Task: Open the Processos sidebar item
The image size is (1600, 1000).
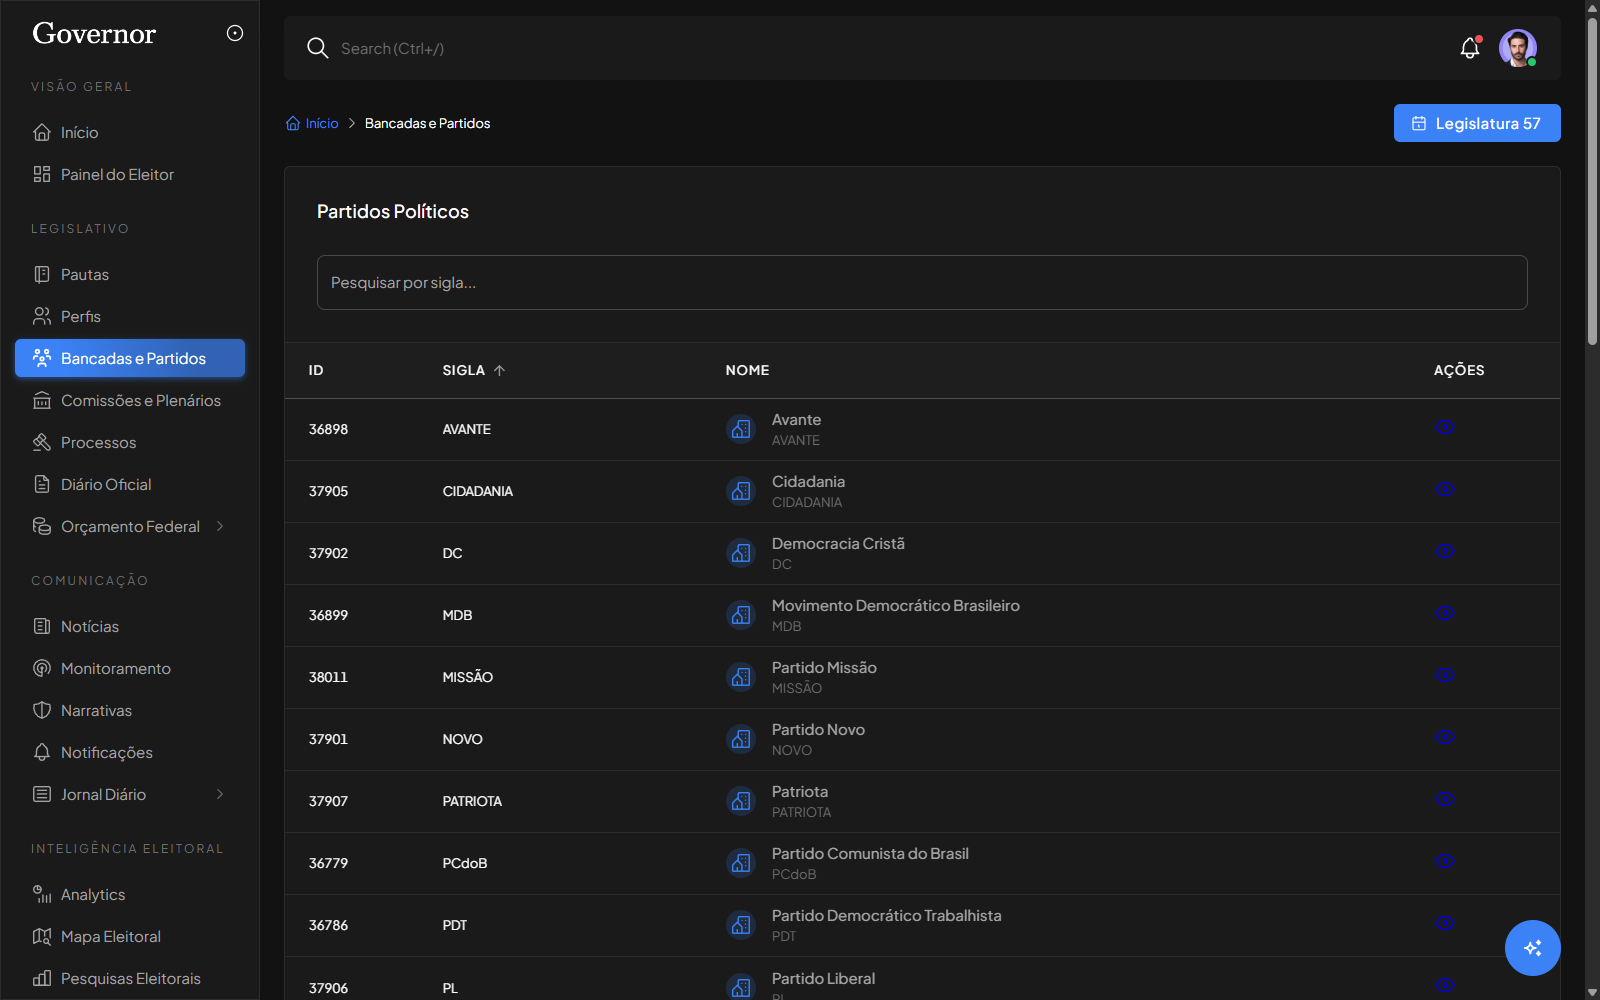Action: pos(130,442)
